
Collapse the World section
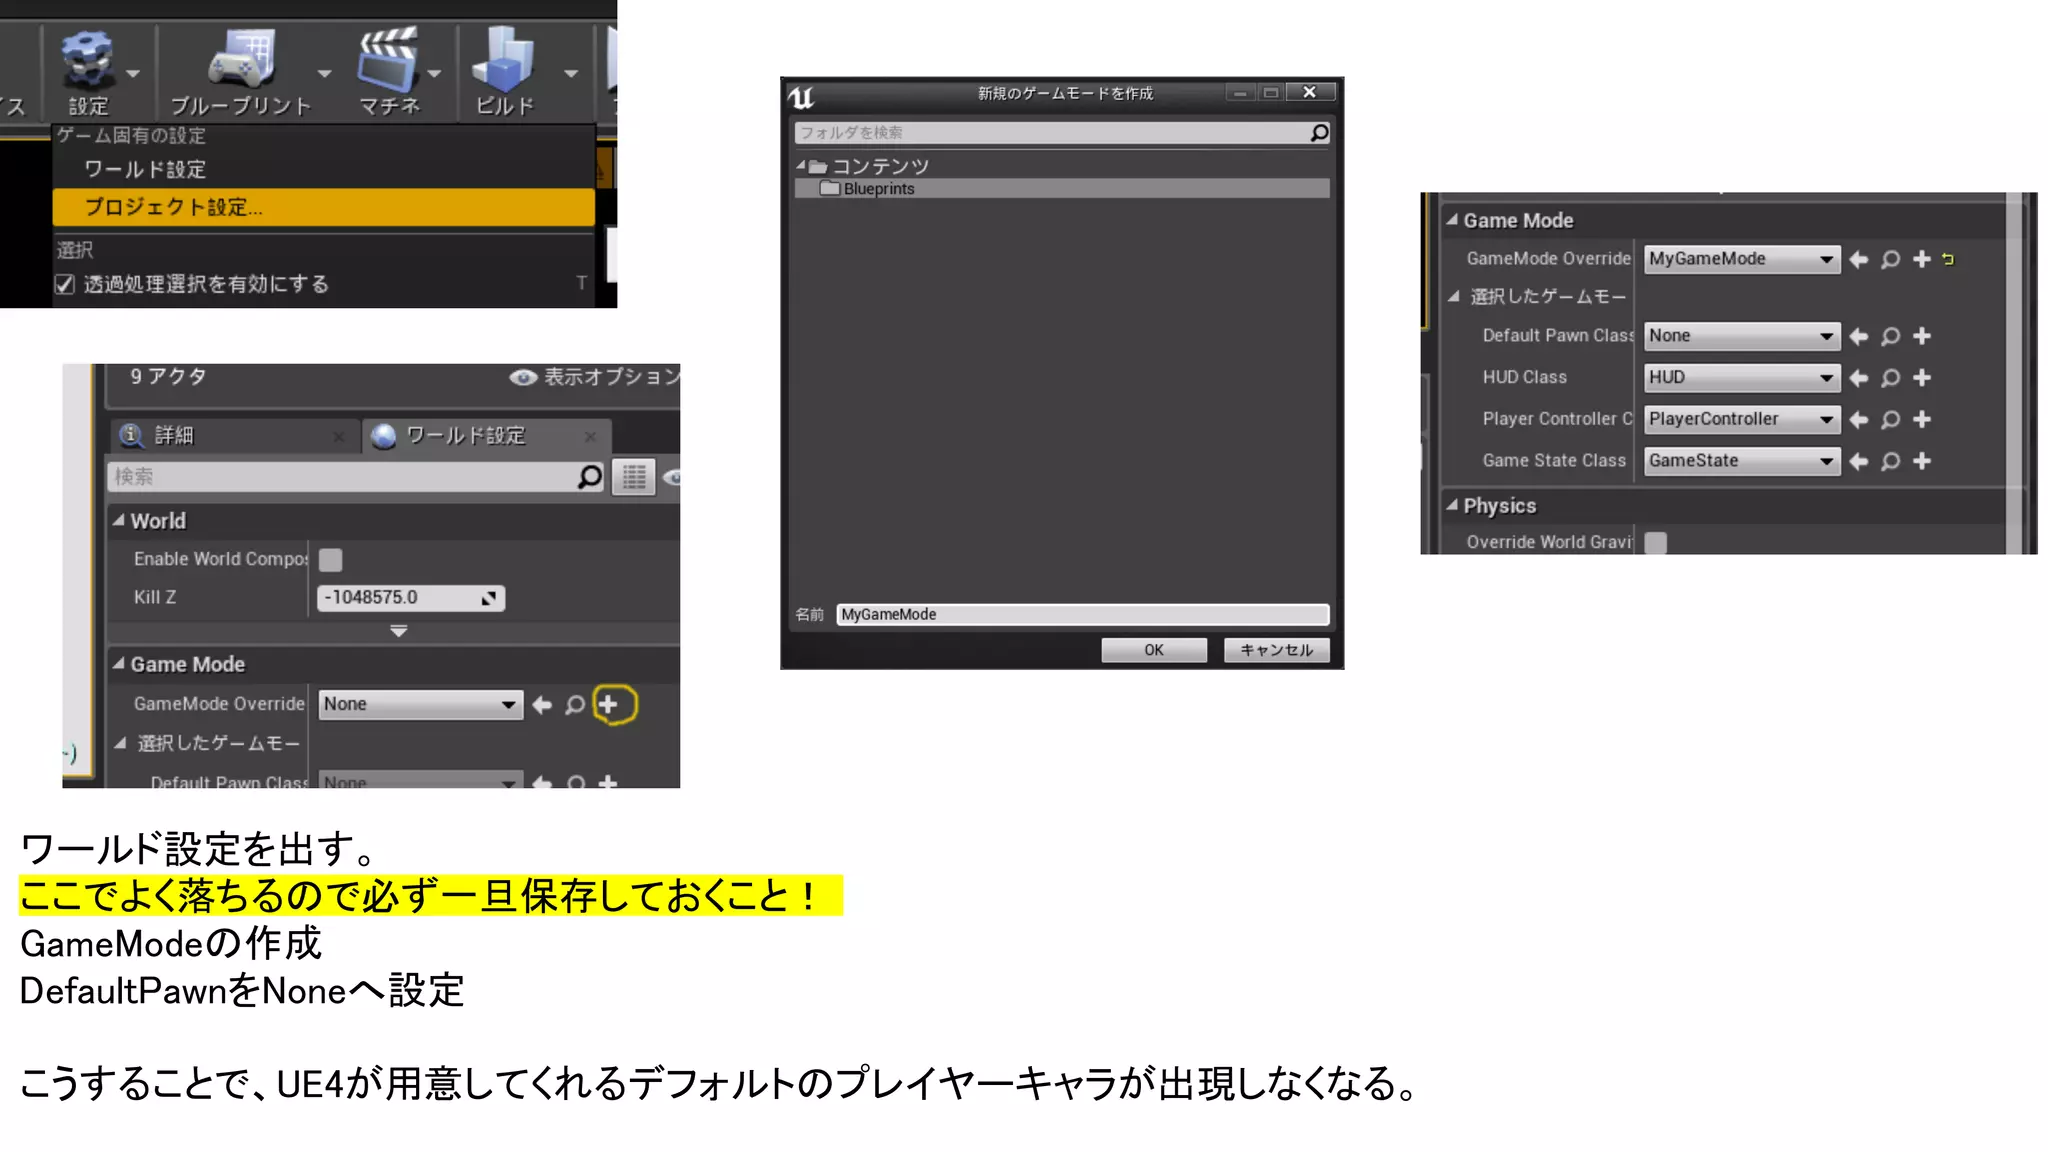click(119, 520)
